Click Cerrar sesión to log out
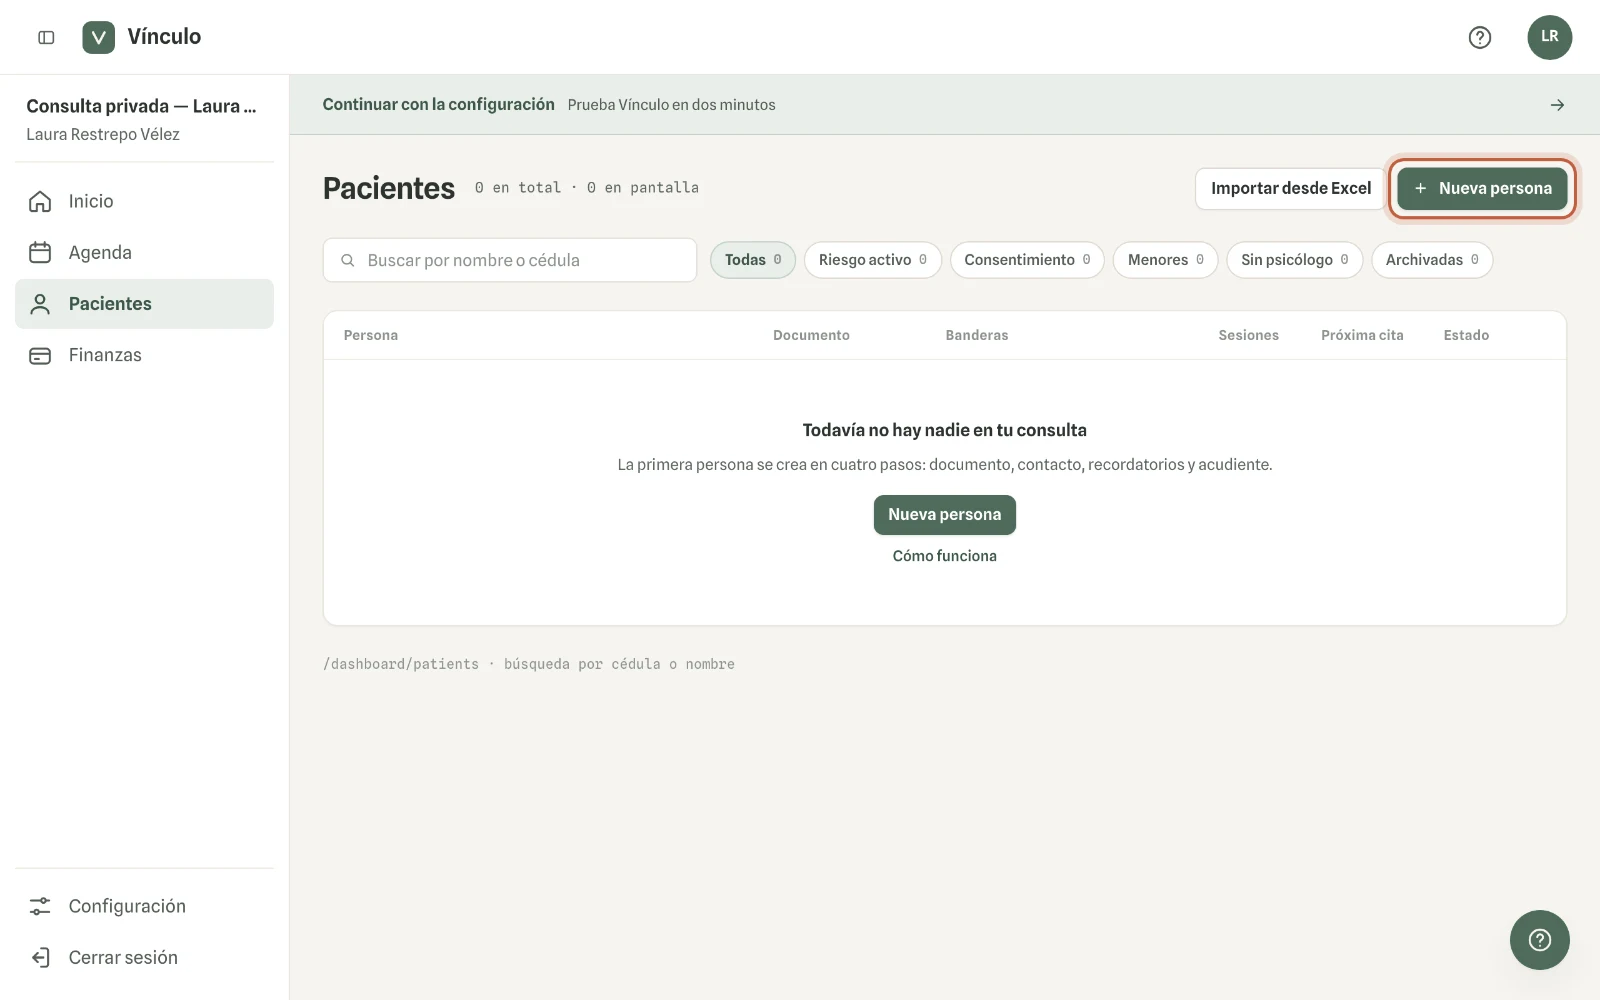Image resolution: width=1600 pixels, height=1000 pixels. 144,957
